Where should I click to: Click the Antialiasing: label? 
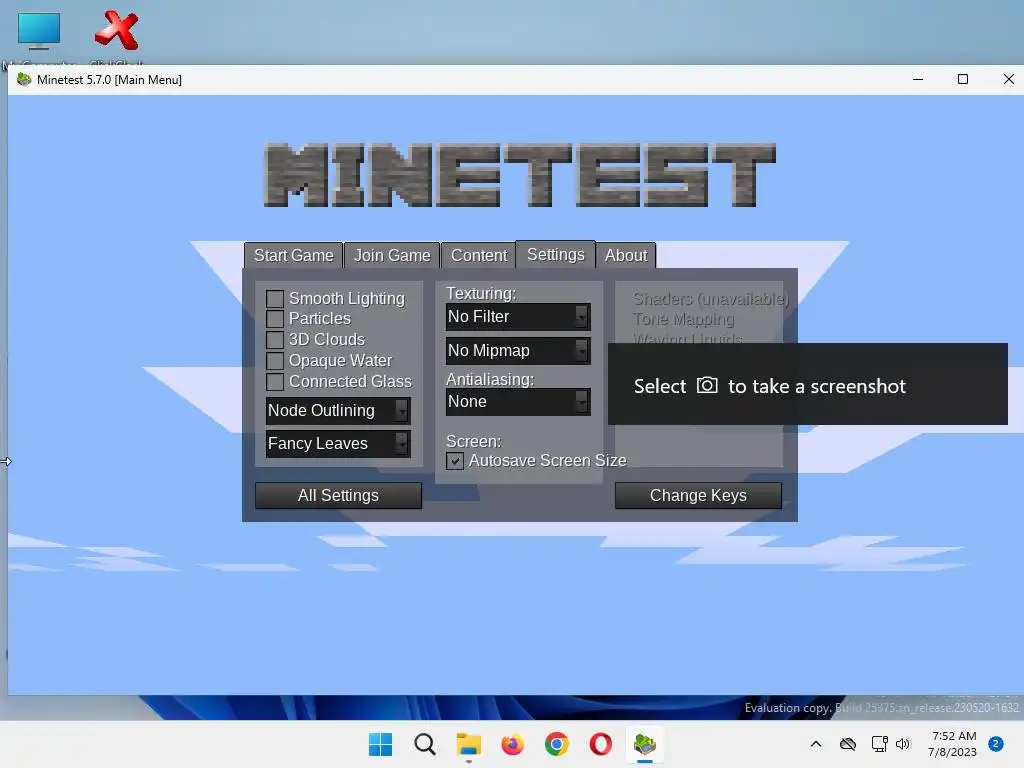(x=490, y=379)
